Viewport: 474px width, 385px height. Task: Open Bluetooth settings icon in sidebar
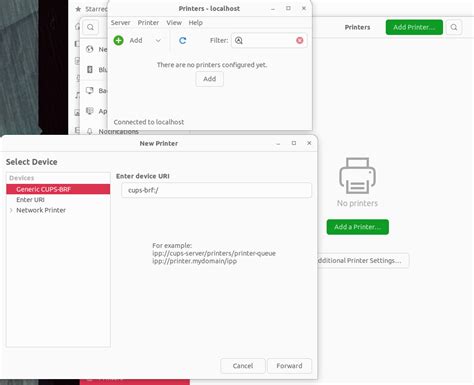[x=90, y=69]
